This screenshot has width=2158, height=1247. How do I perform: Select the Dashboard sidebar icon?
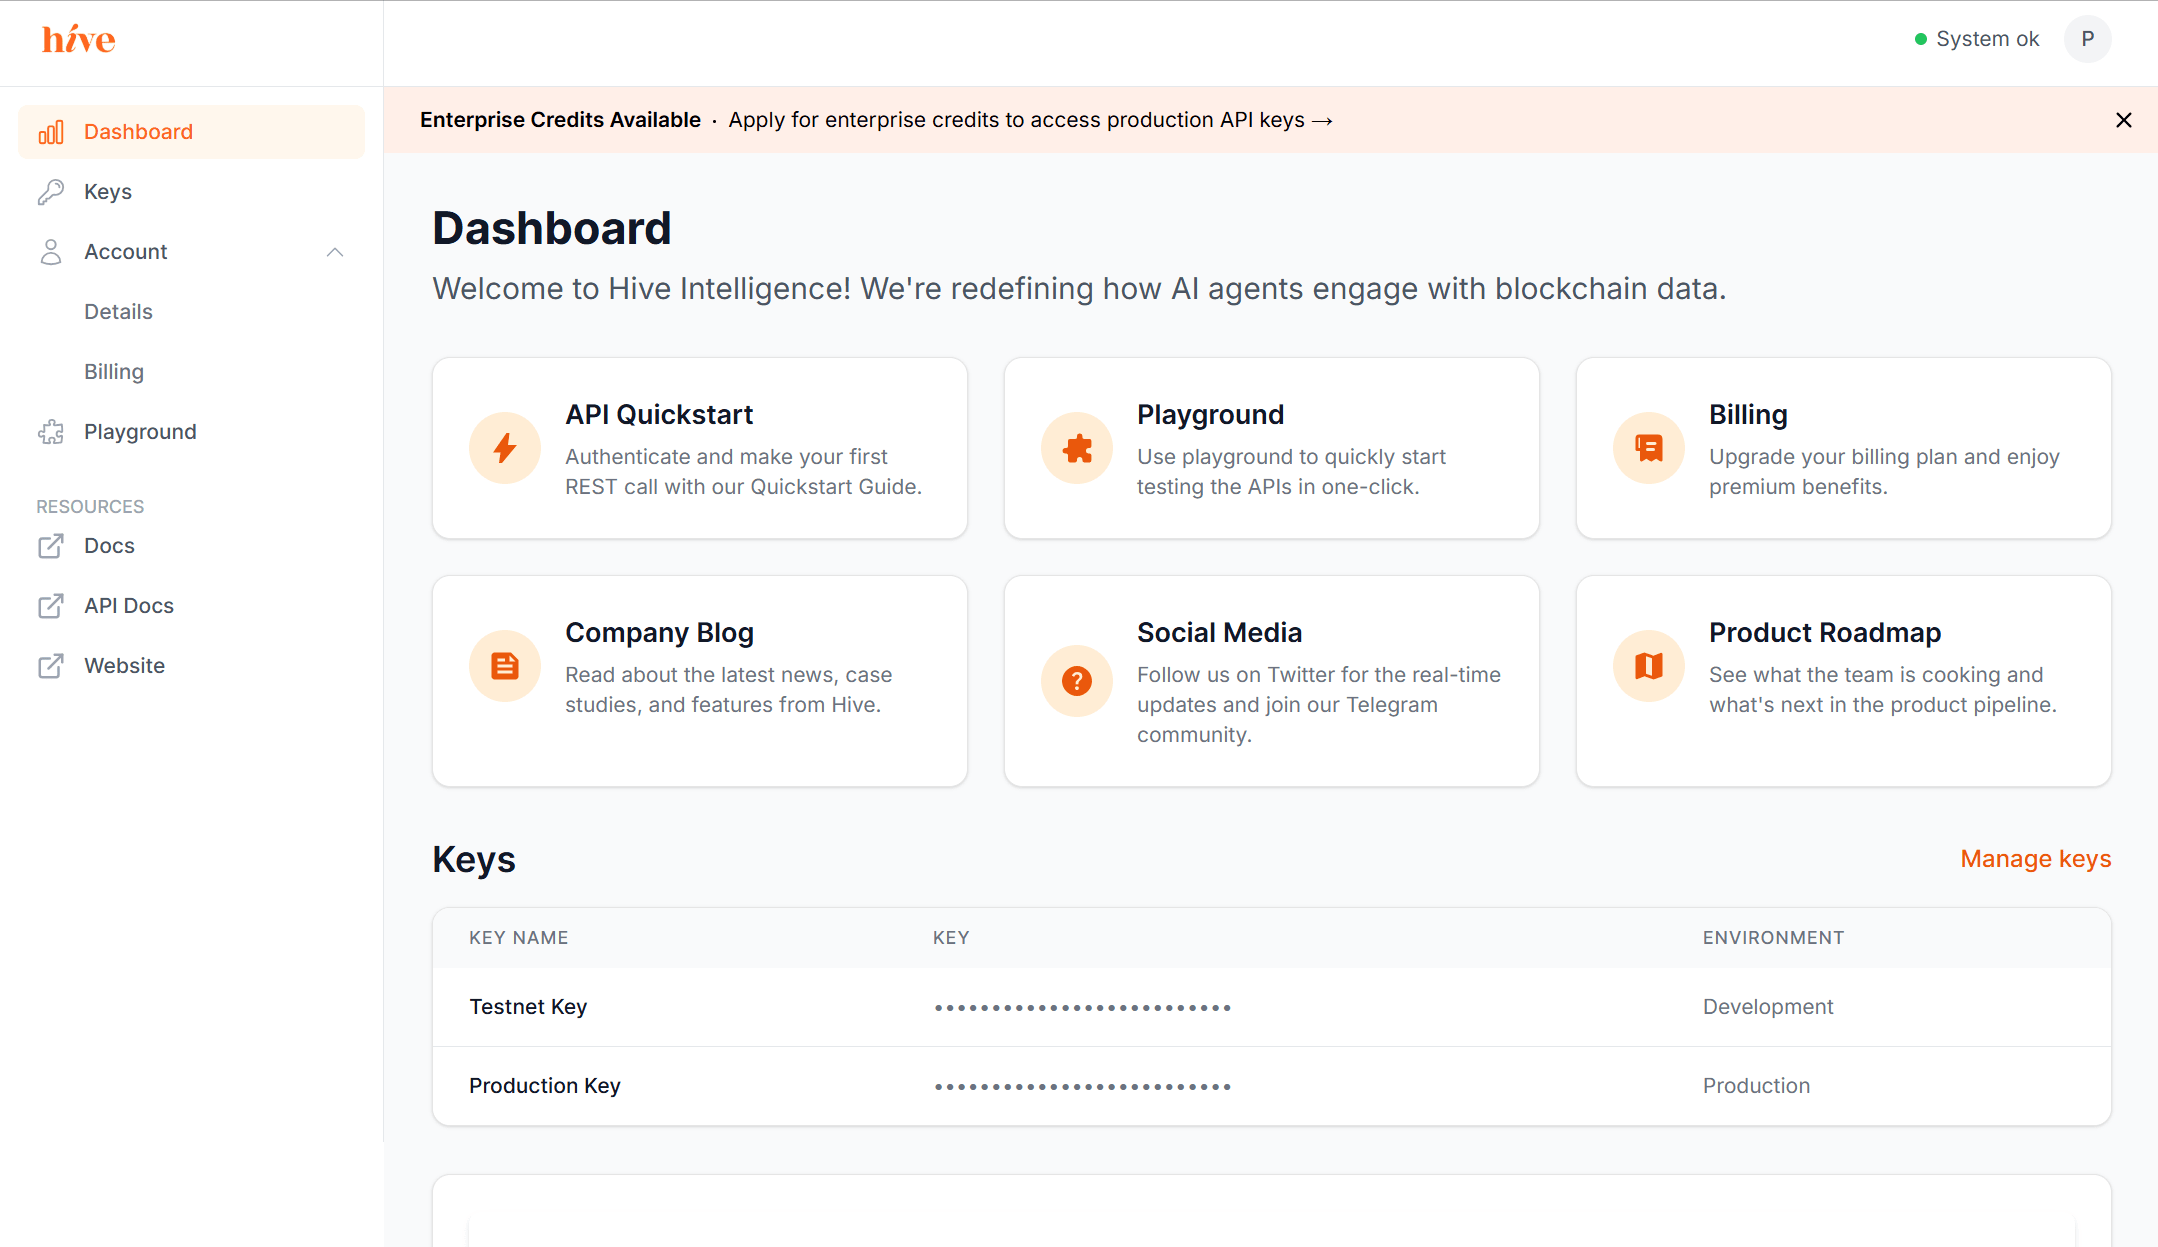[x=50, y=131]
